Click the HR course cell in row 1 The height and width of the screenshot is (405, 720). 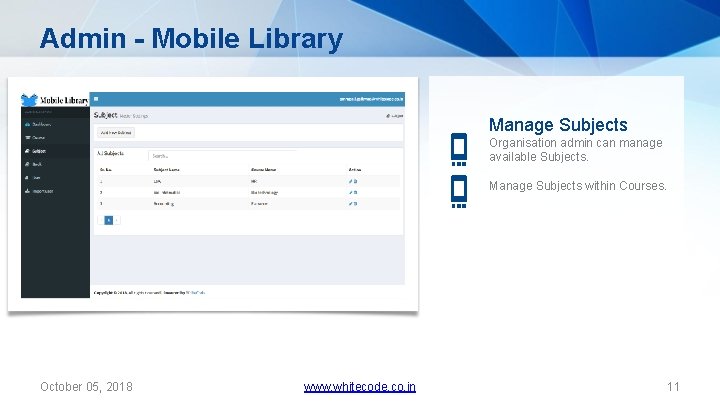tap(254, 181)
